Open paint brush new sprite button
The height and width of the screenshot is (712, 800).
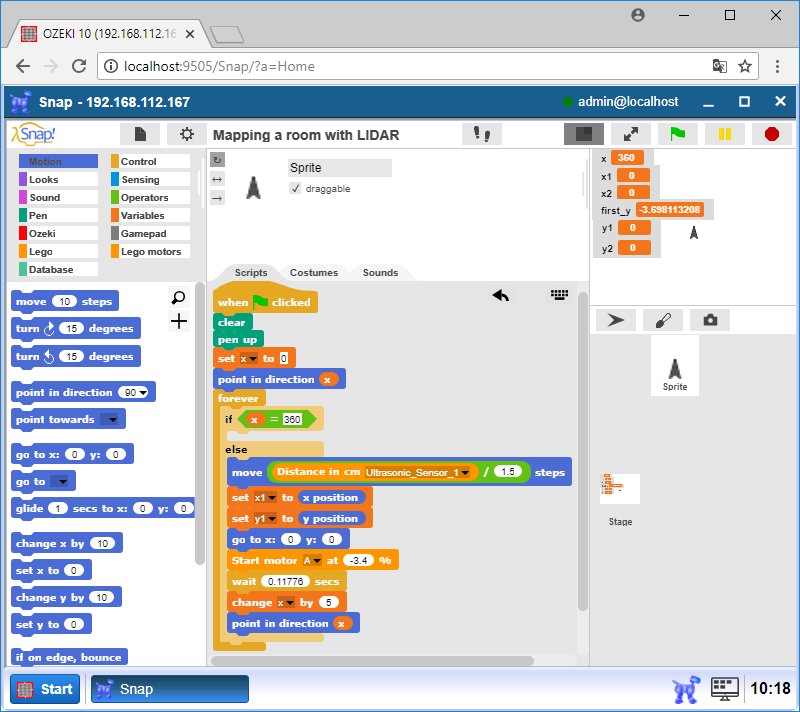(x=663, y=320)
